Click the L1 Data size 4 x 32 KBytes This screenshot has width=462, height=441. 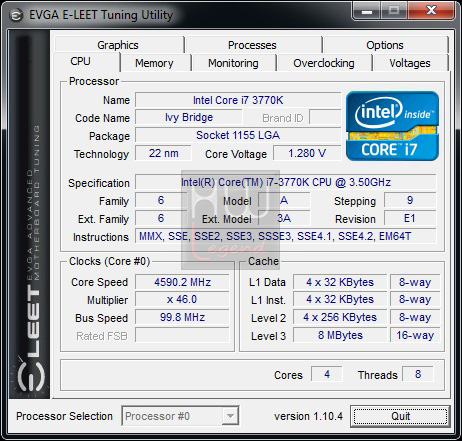pos(340,282)
